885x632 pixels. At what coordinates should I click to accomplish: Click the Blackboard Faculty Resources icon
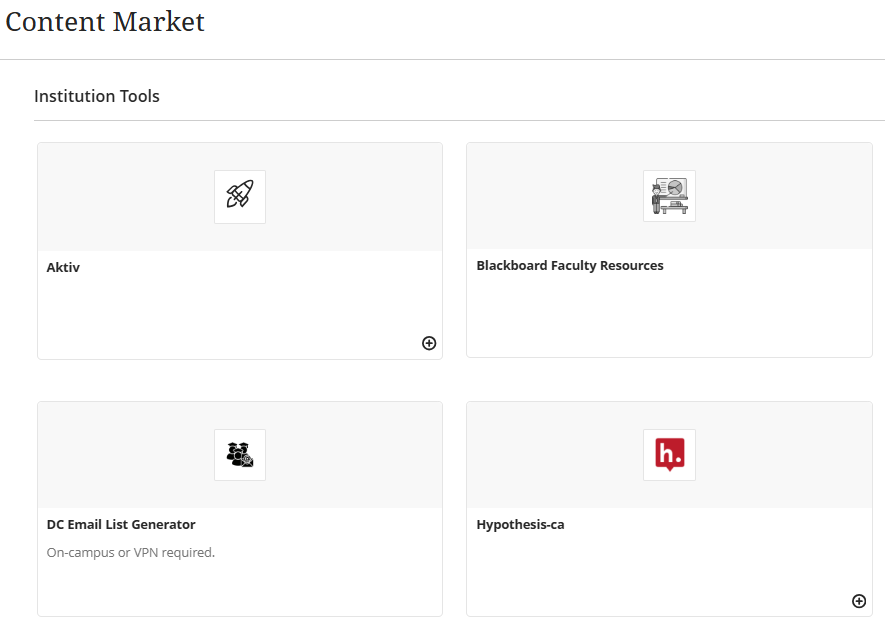(x=668, y=195)
